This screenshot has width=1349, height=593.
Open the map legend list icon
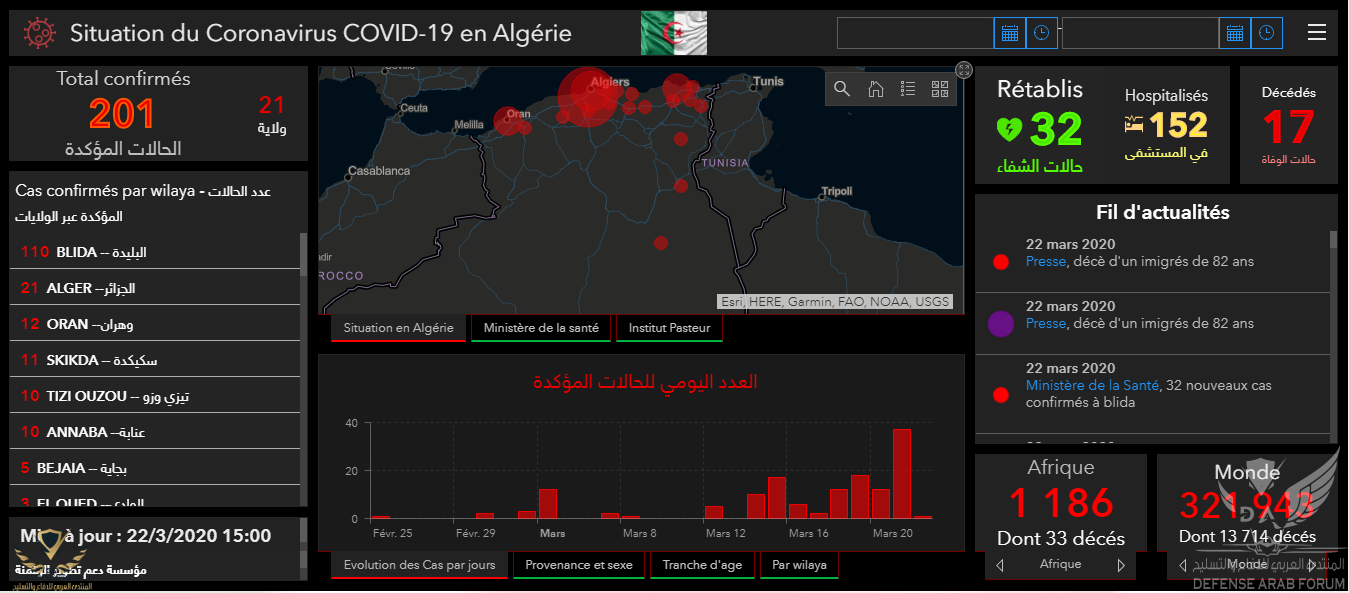(908, 89)
